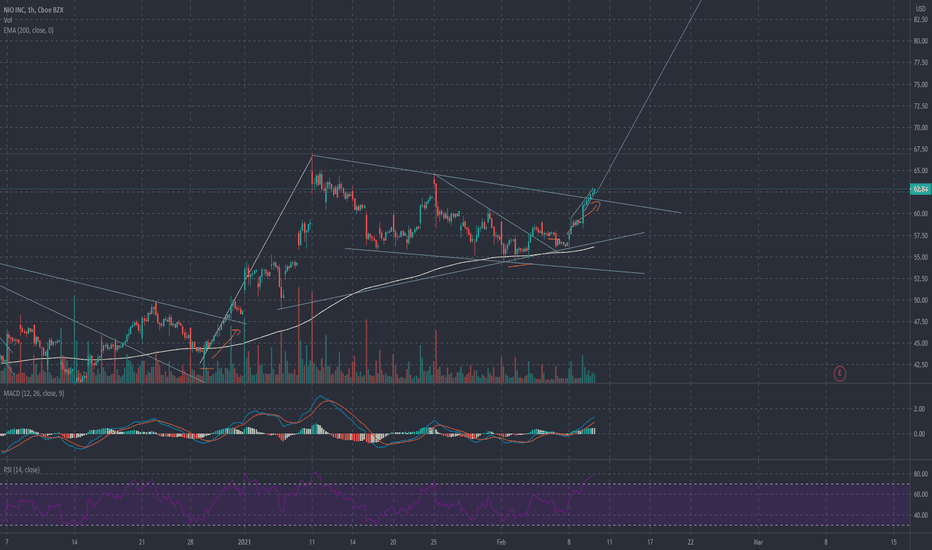Click the 17 date label on time axis
Image resolution: width=932 pixels, height=550 pixels.
[650, 542]
